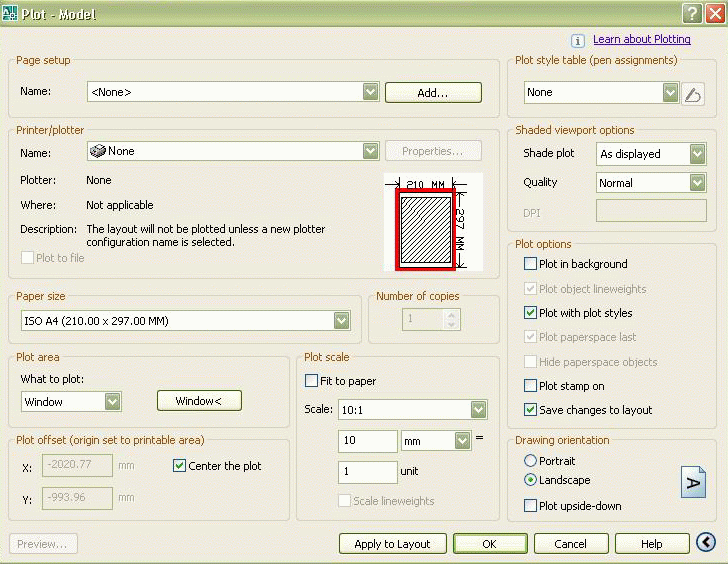The width and height of the screenshot is (728, 564).
Task: Expand the Printer/plotter name dropdown
Action: 370,151
